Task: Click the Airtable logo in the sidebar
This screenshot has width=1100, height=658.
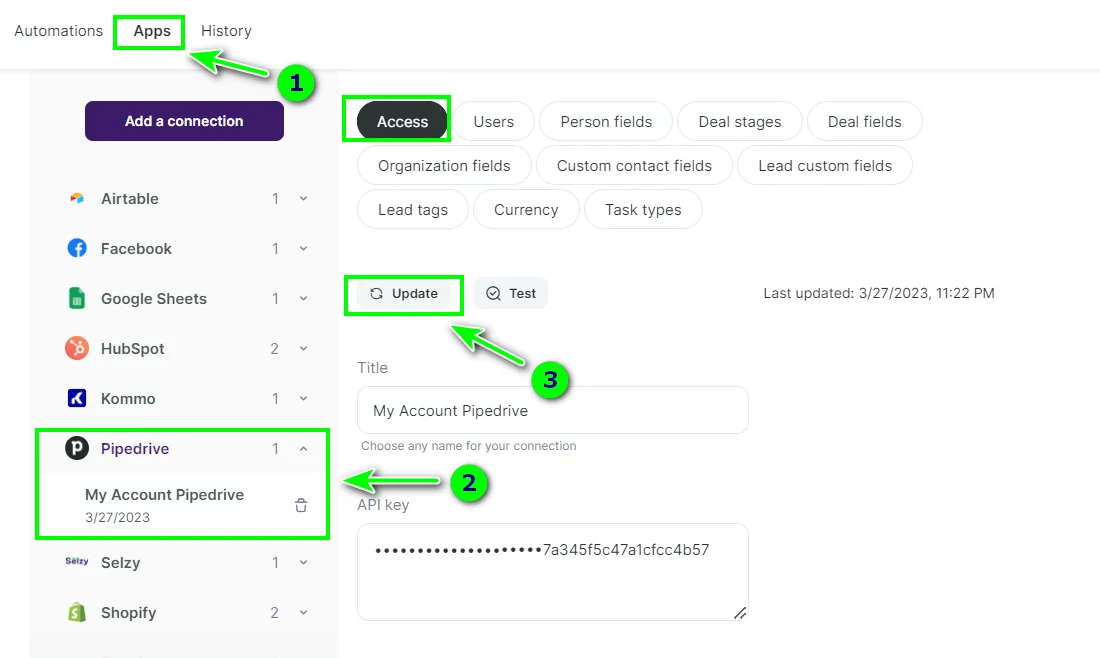Action: click(77, 198)
